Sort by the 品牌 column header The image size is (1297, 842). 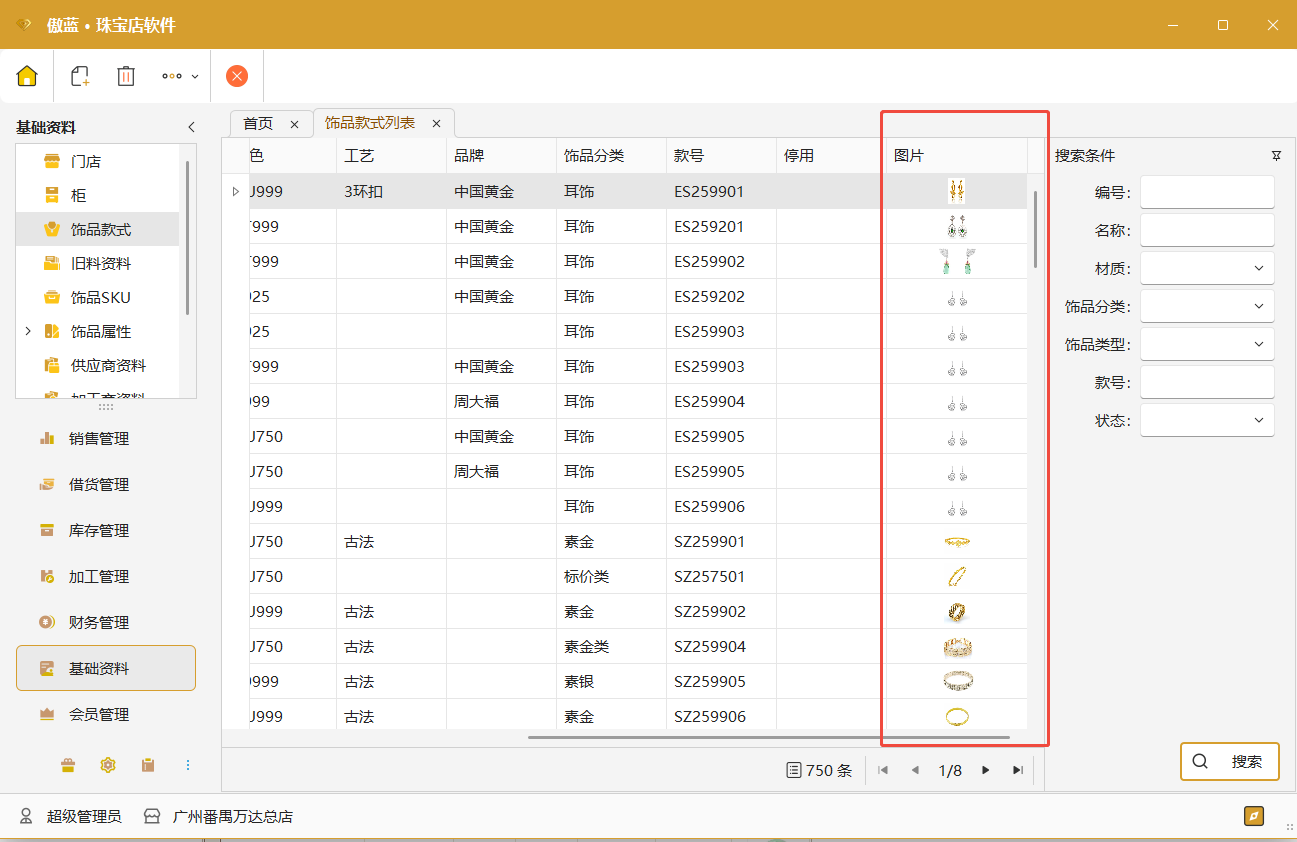(501, 156)
